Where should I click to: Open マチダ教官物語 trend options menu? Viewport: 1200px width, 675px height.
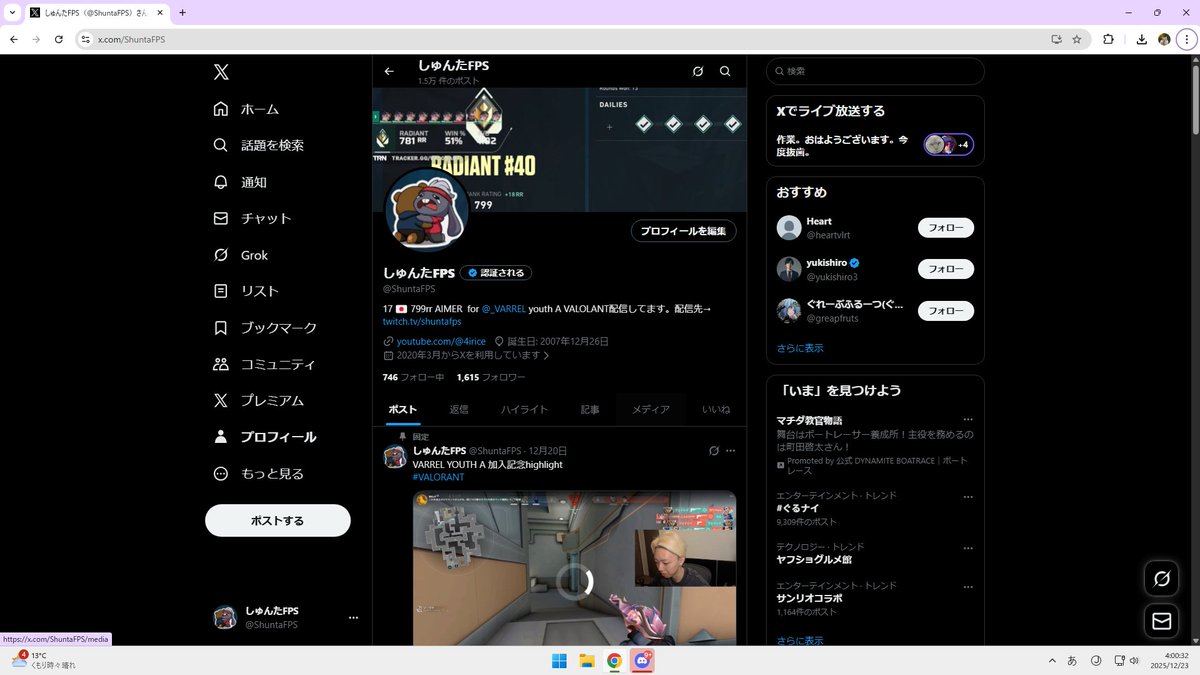[967, 420]
